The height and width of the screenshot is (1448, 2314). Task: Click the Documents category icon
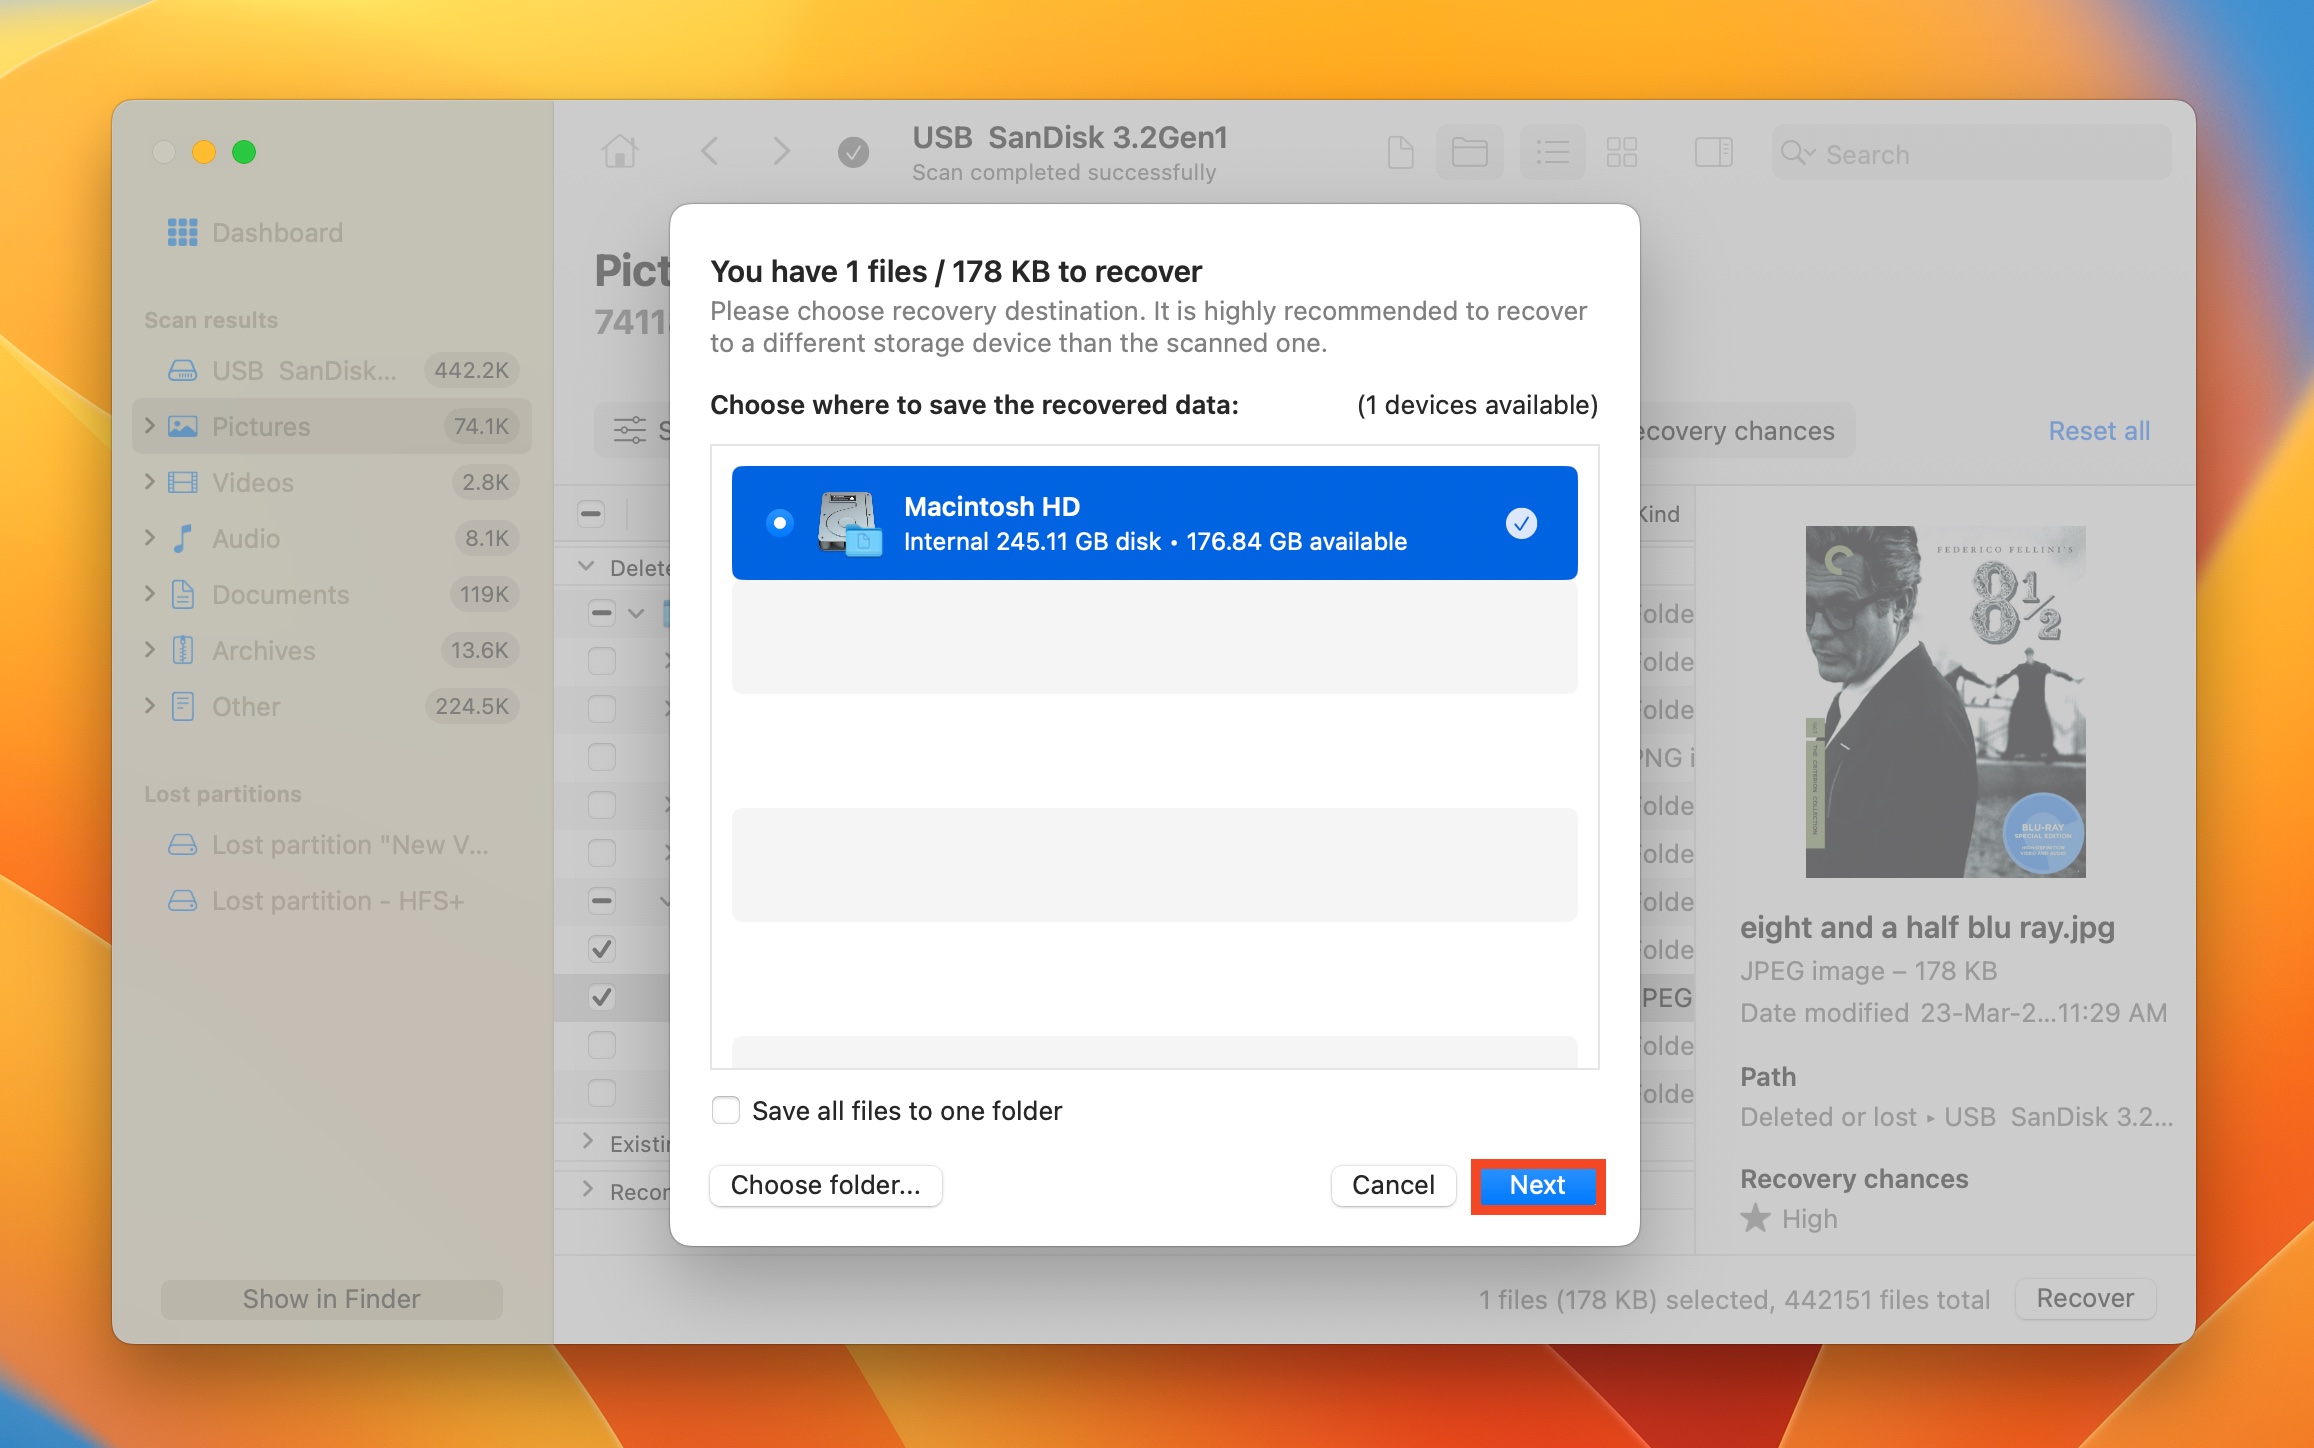[x=185, y=594]
